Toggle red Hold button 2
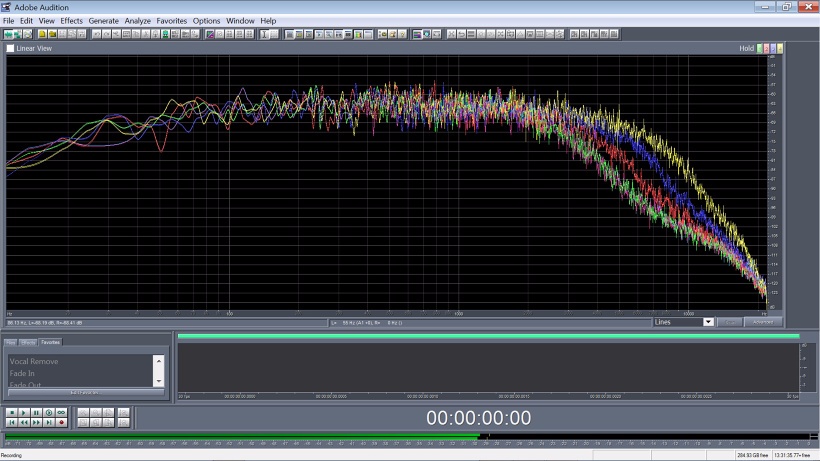 tap(766, 48)
